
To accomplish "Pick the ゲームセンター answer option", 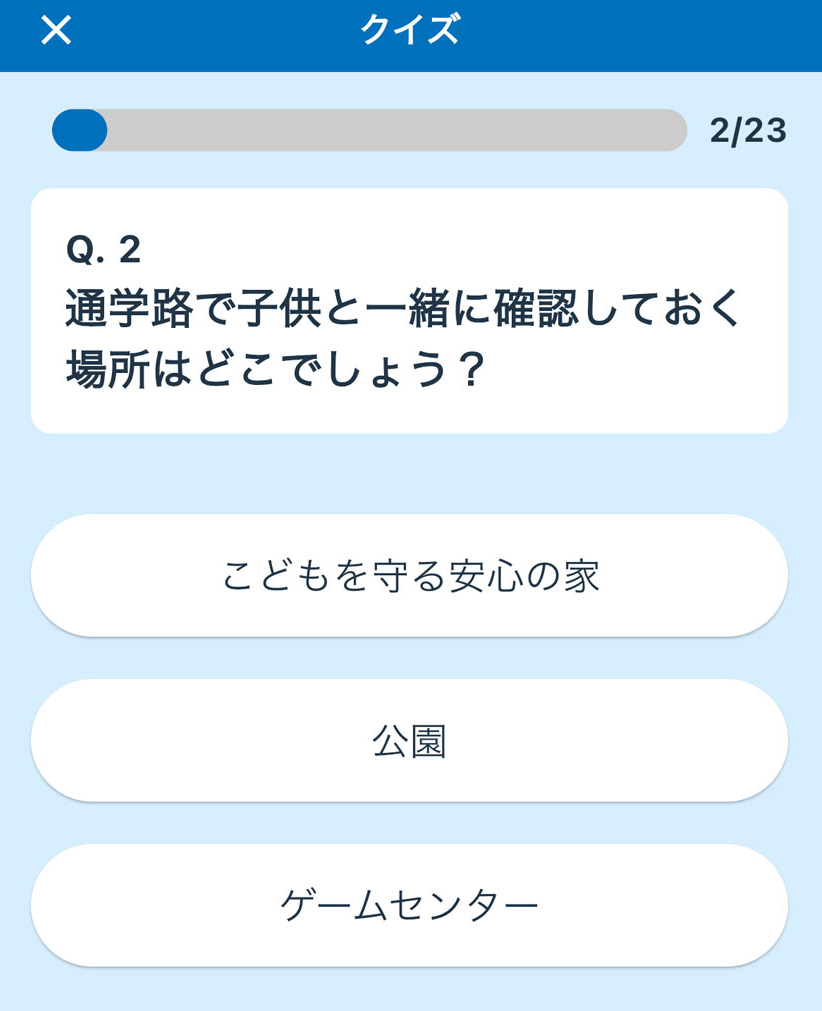I will point(410,905).
